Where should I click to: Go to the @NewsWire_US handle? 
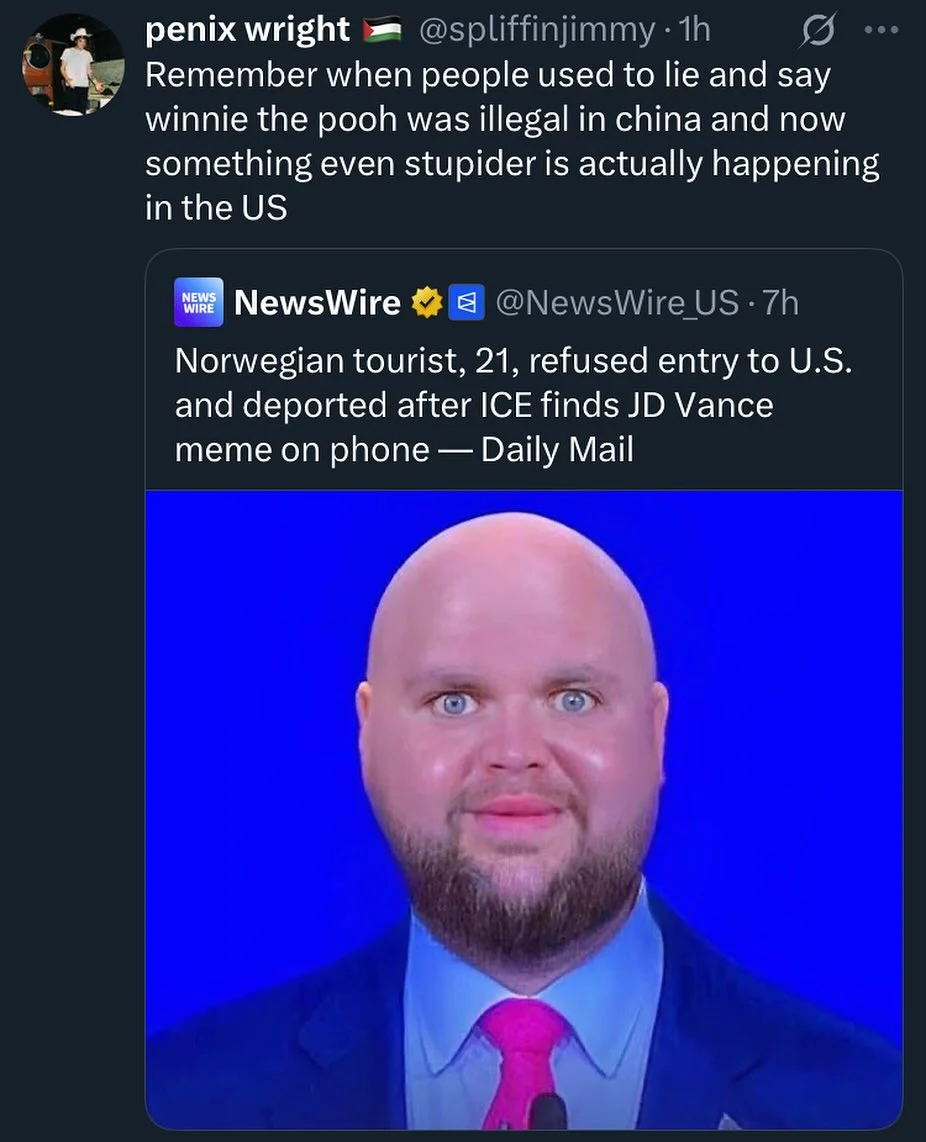pos(617,301)
